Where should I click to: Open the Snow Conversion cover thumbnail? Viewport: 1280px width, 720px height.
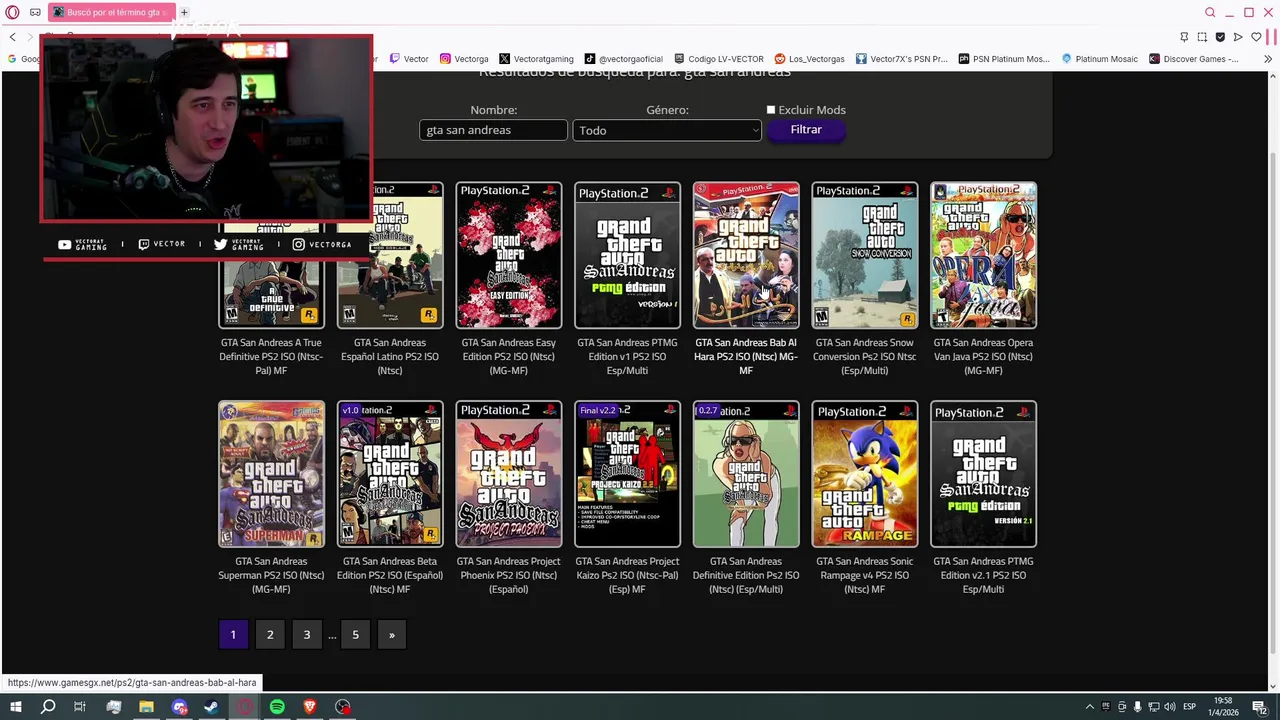[x=865, y=255]
